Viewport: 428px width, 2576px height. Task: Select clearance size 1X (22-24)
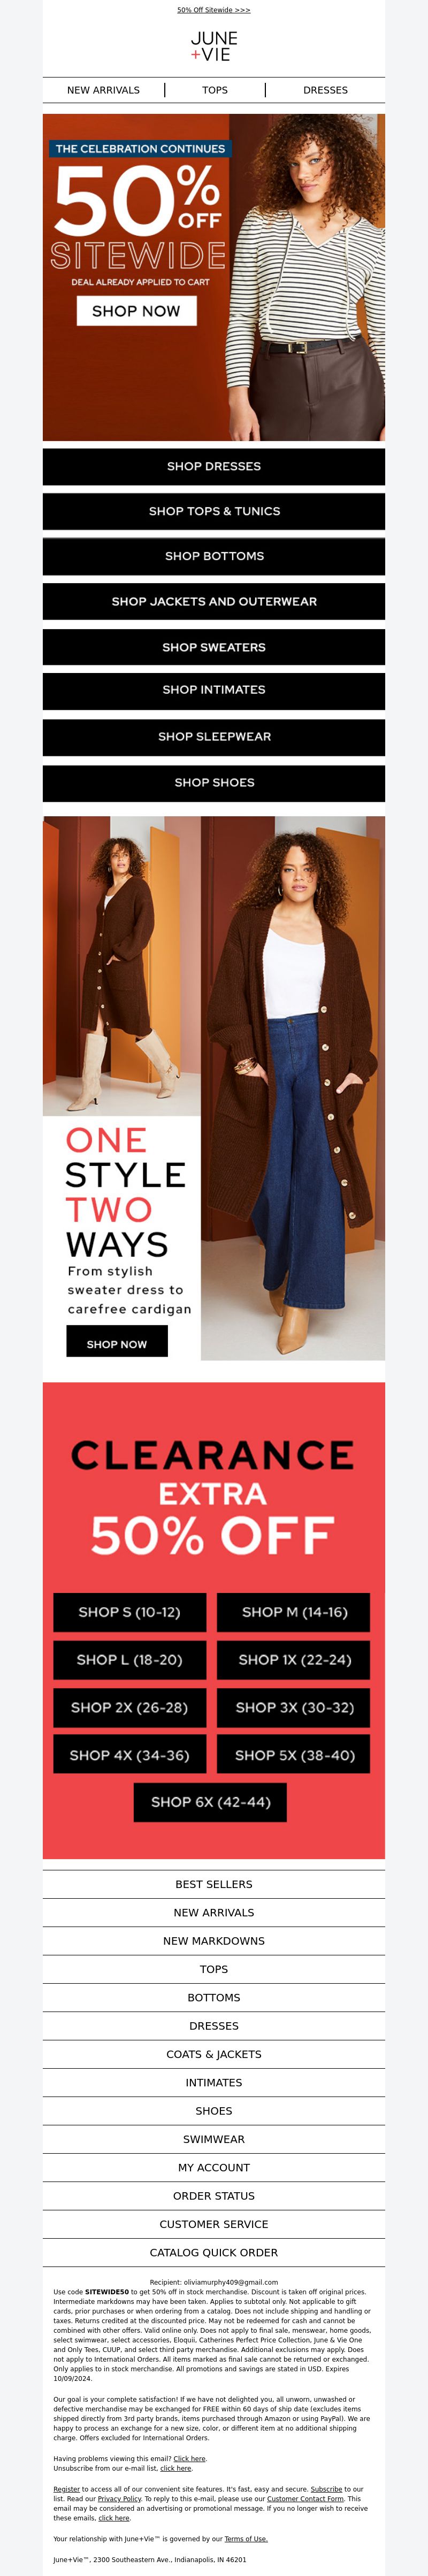[294, 1659]
